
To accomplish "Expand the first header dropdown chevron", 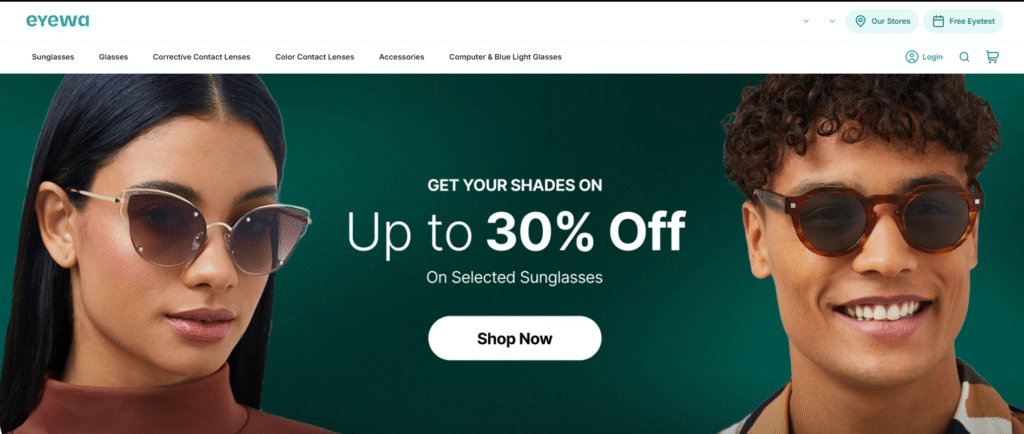I will 806,21.
